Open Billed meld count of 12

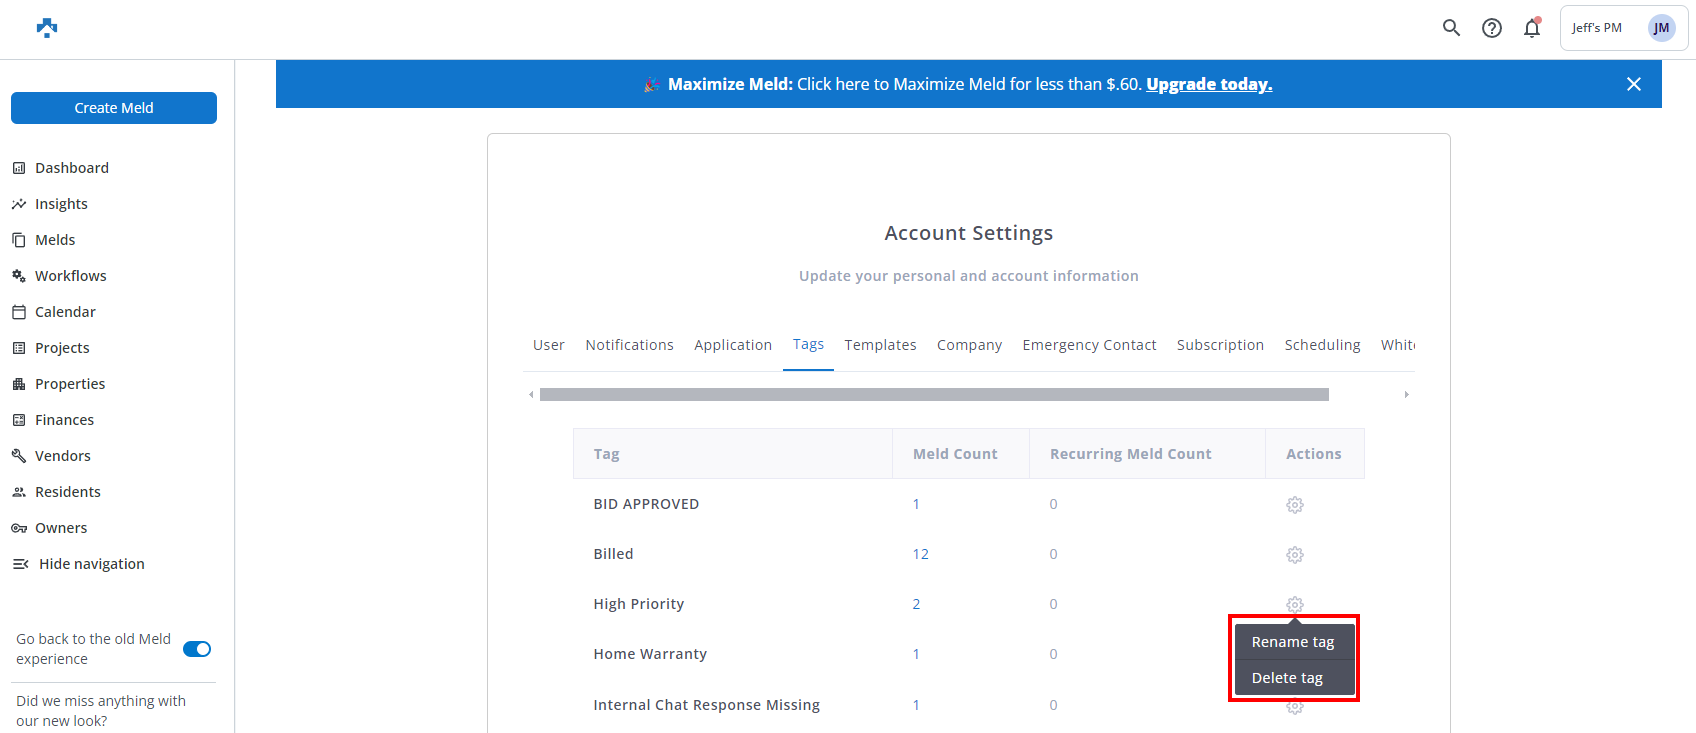point(920,554)
